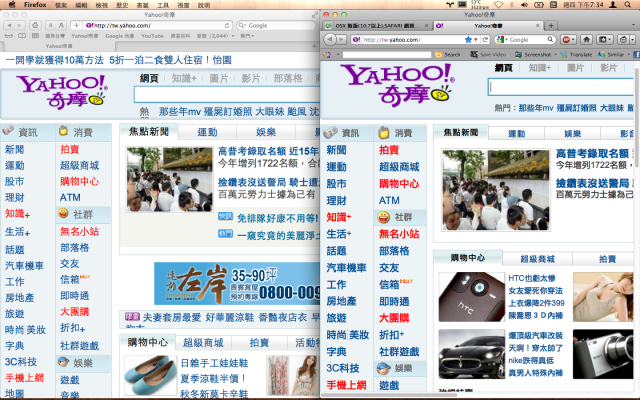Click the smaller text size button in Safari

pos(51,25)
